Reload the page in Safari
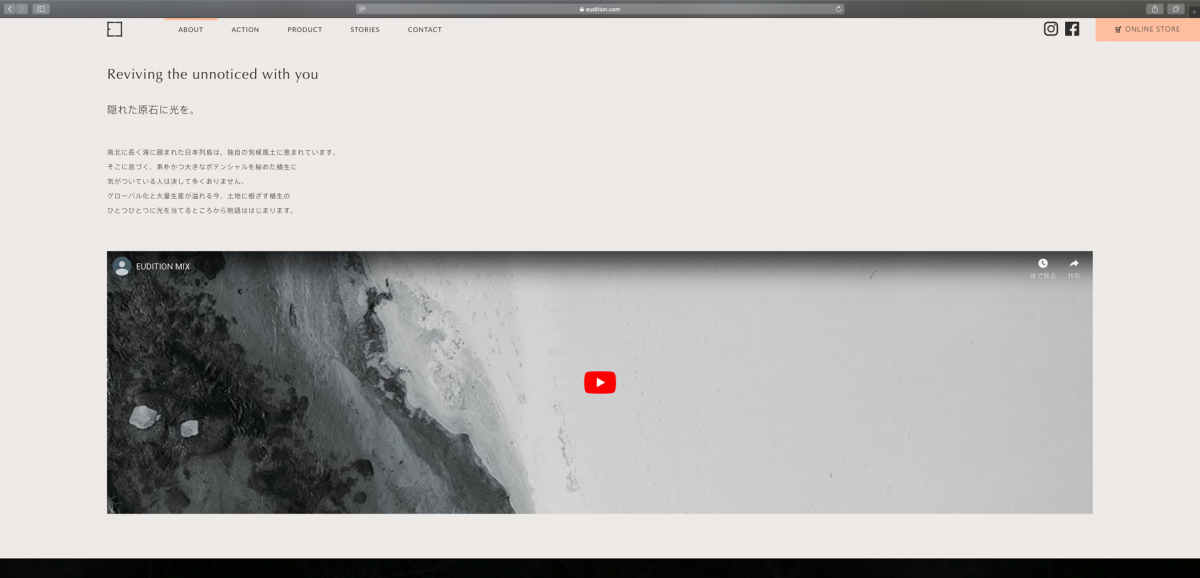 [x=838, y=9]
